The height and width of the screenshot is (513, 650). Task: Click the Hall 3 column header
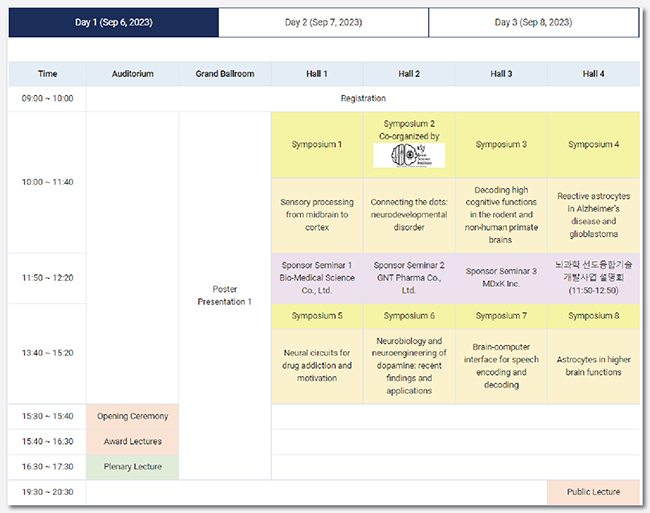click(501, 74)
